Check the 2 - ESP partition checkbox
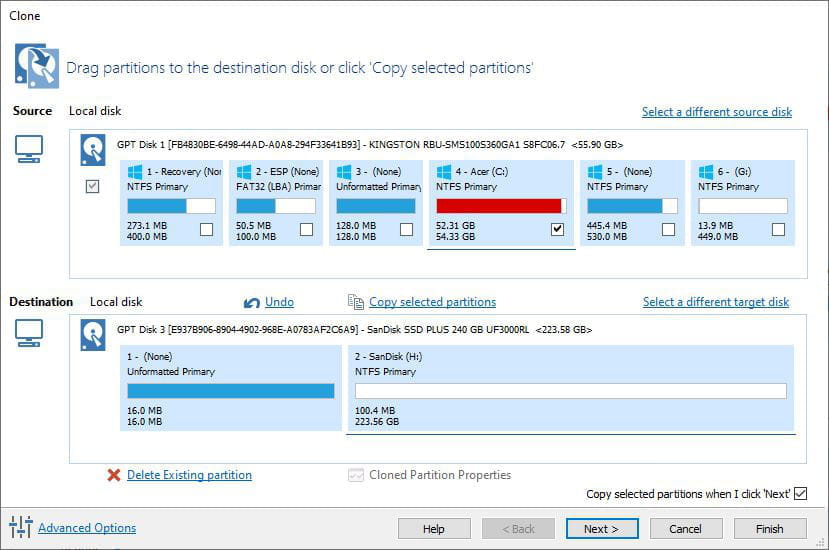The image size is (829, 550). tap(306, 229)
